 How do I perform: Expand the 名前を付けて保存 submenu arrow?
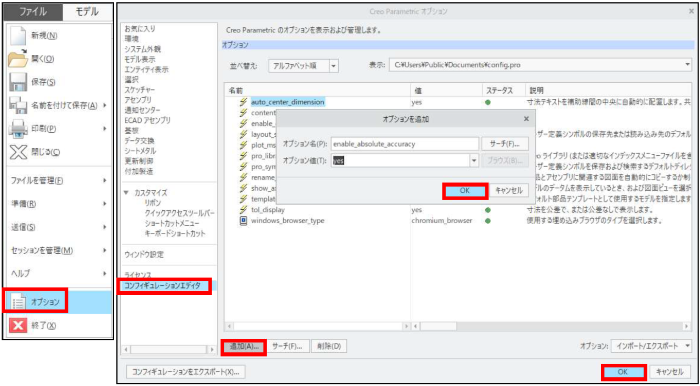click(x=104, y=105)
